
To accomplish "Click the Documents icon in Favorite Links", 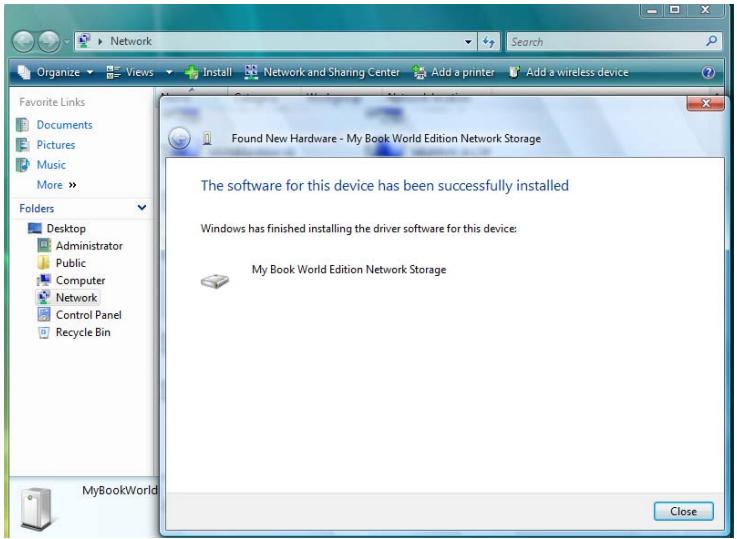I will pyautogui.click(x=23, y=125).
